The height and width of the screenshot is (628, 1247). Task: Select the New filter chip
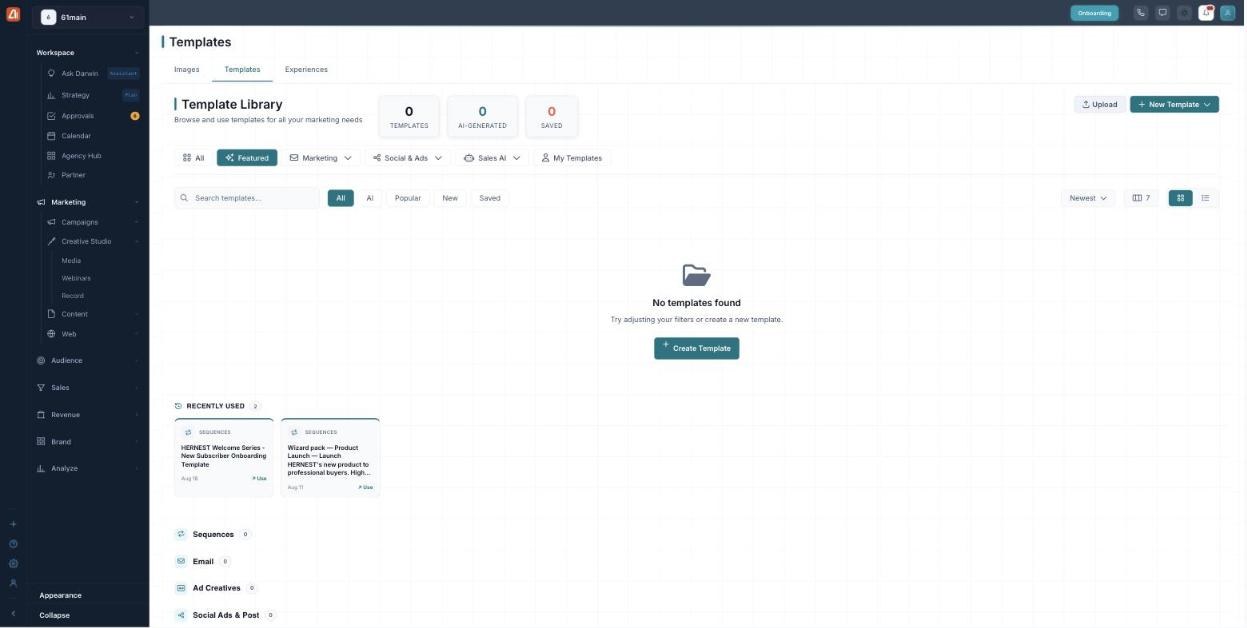[450, 198]
